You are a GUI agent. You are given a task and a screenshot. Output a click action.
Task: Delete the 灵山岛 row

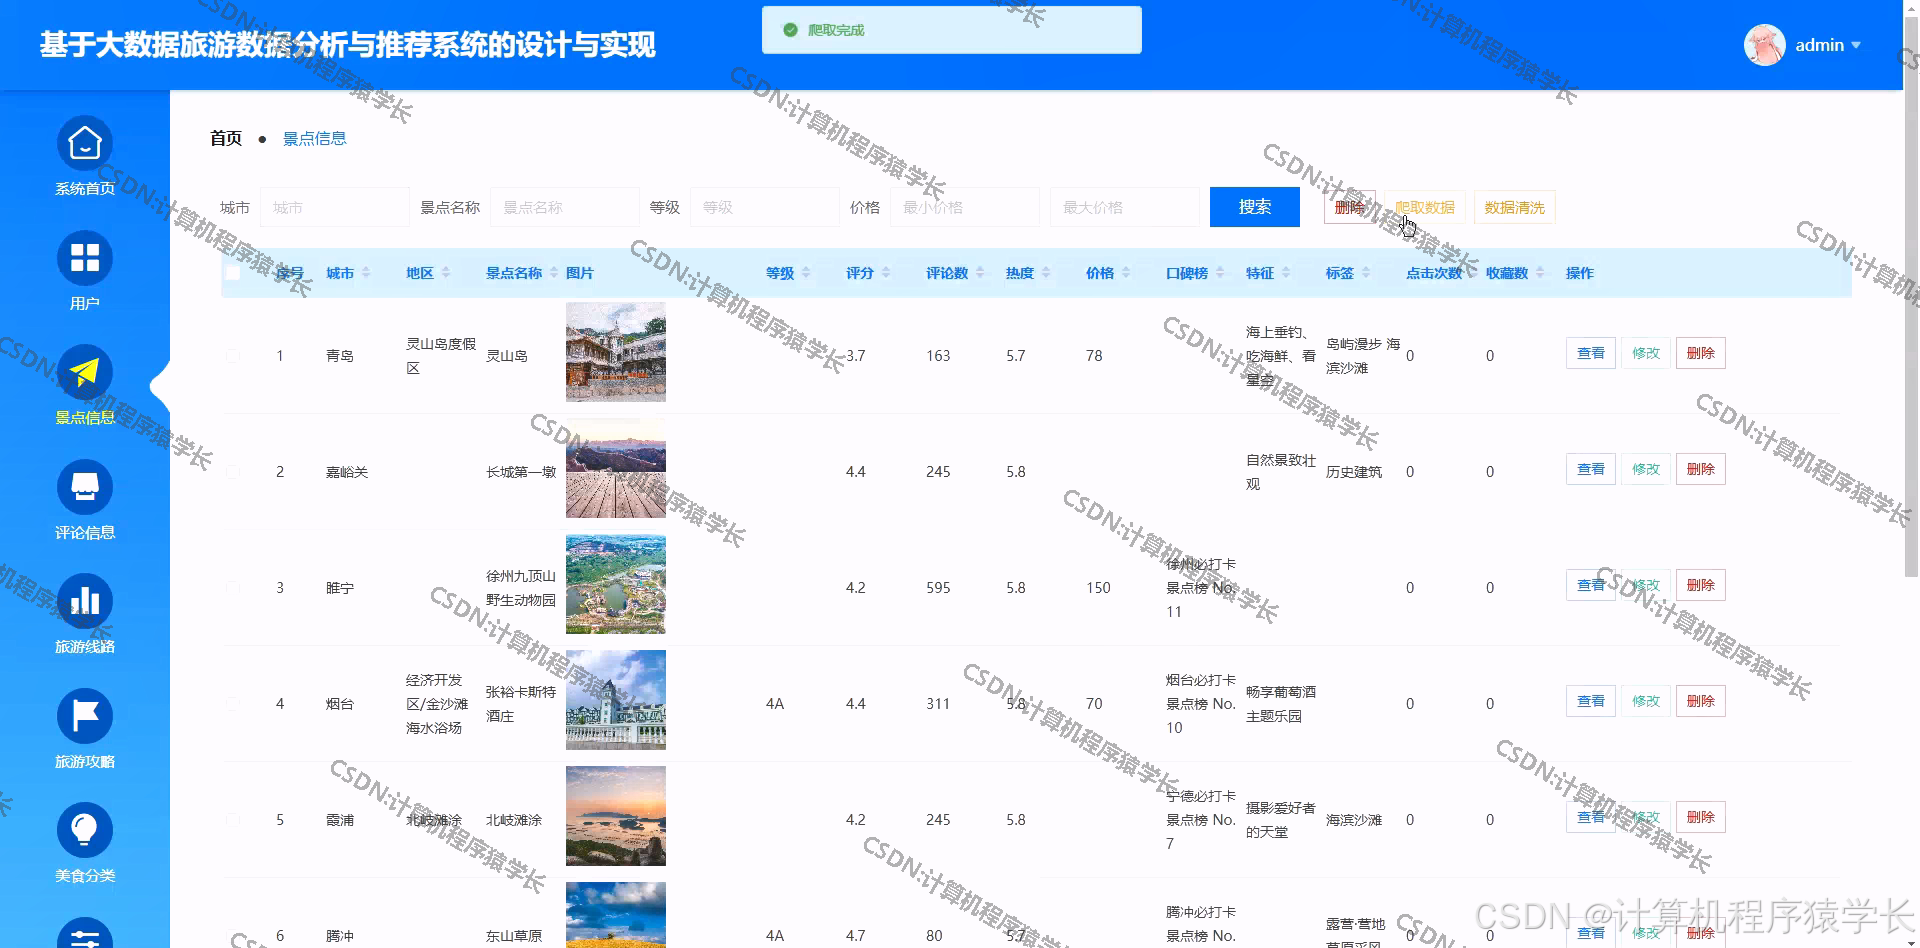click(1700, 353)
